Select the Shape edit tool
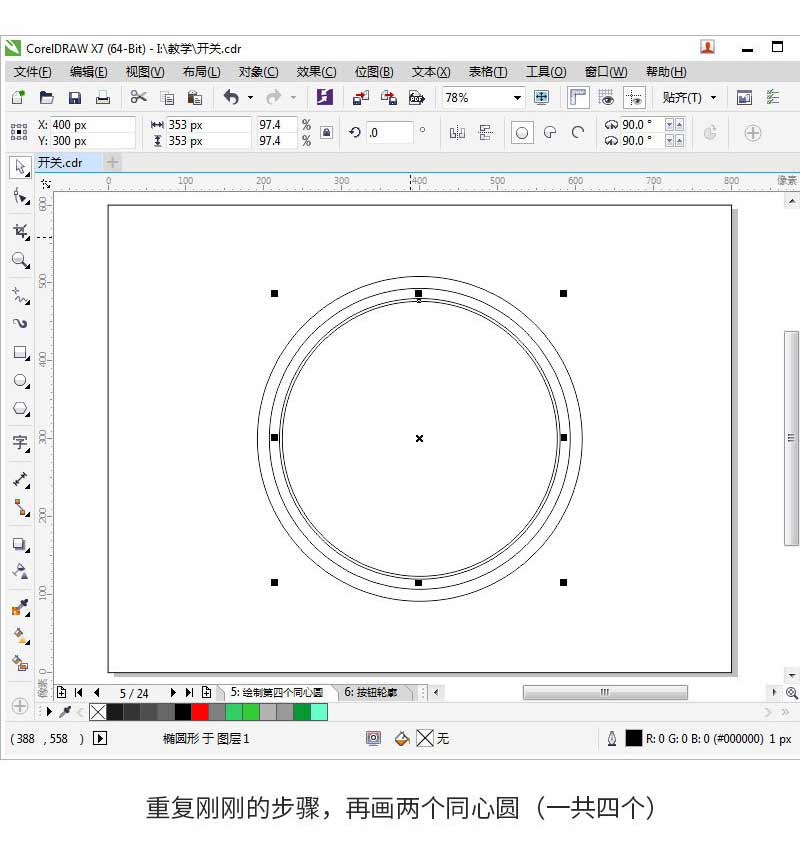800x849 pixels. point(21,196)
